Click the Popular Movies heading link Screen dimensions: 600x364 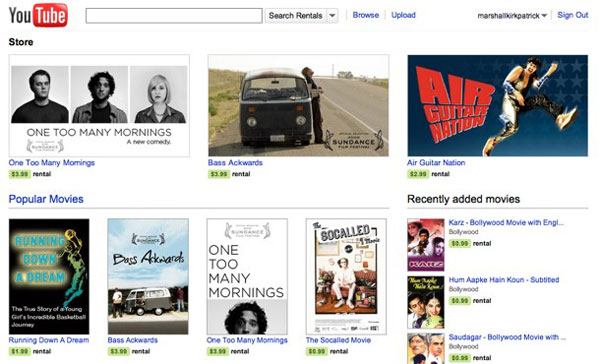point(46,199)
